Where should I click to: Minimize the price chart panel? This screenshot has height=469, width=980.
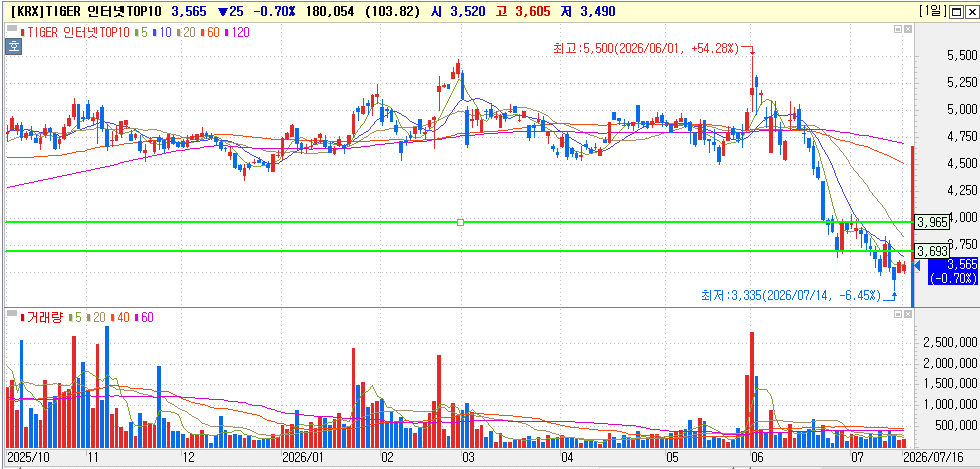(x=898, y=29)
